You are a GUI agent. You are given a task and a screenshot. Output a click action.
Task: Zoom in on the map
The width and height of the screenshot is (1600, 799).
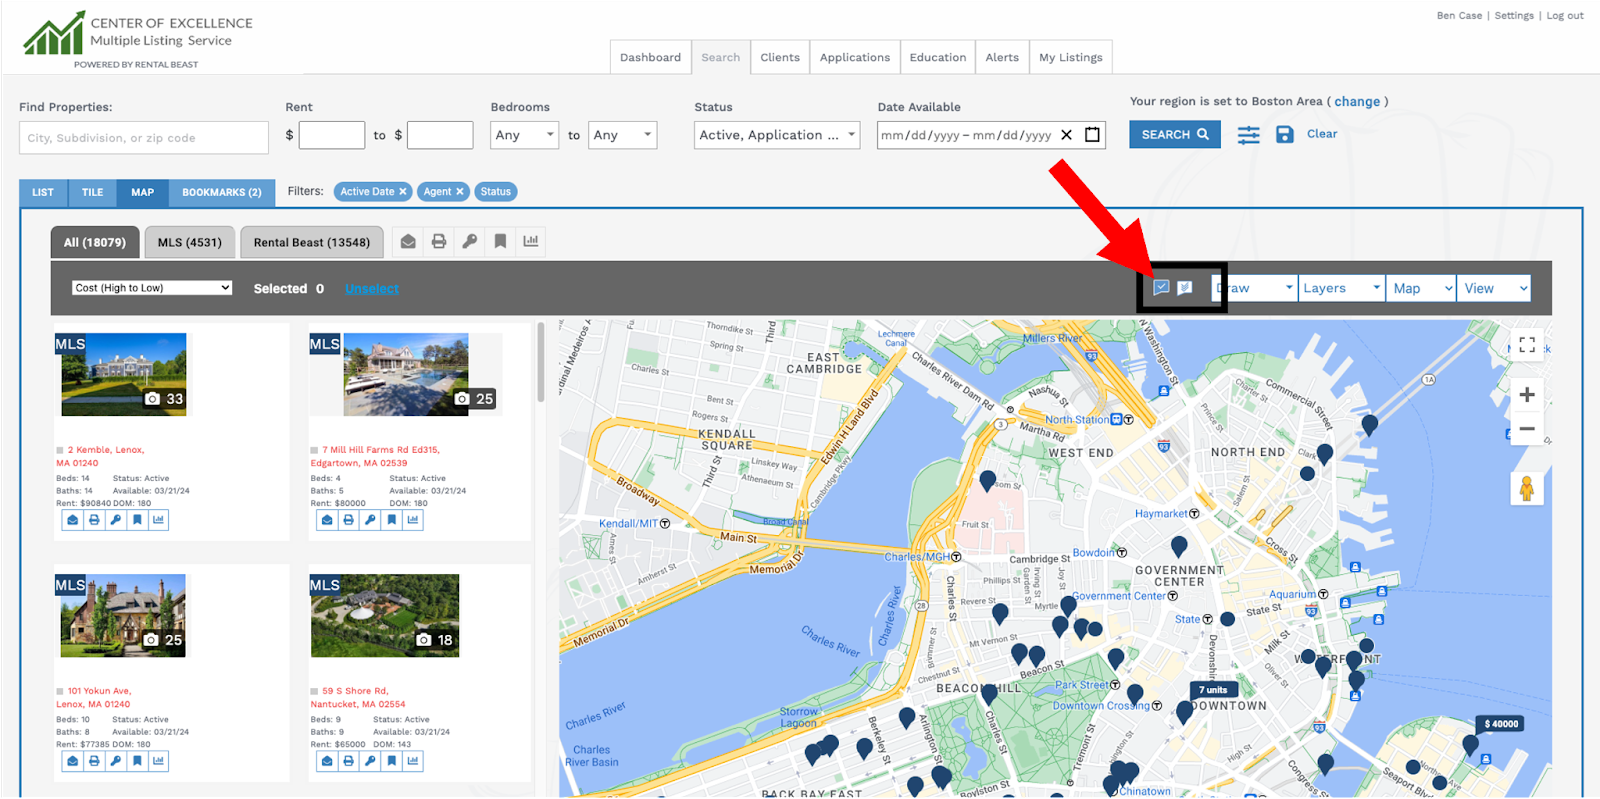pyautogui.click(x=1527, y=395)
